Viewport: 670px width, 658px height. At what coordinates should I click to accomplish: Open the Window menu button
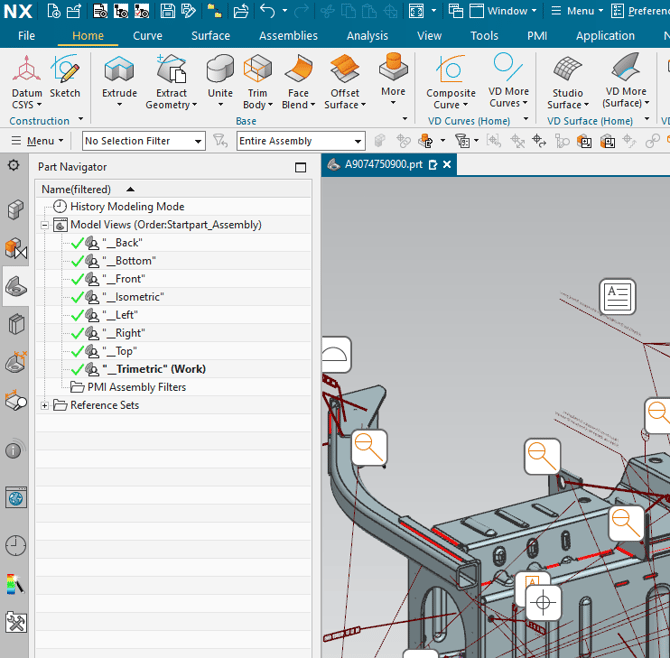coord(505,11)
